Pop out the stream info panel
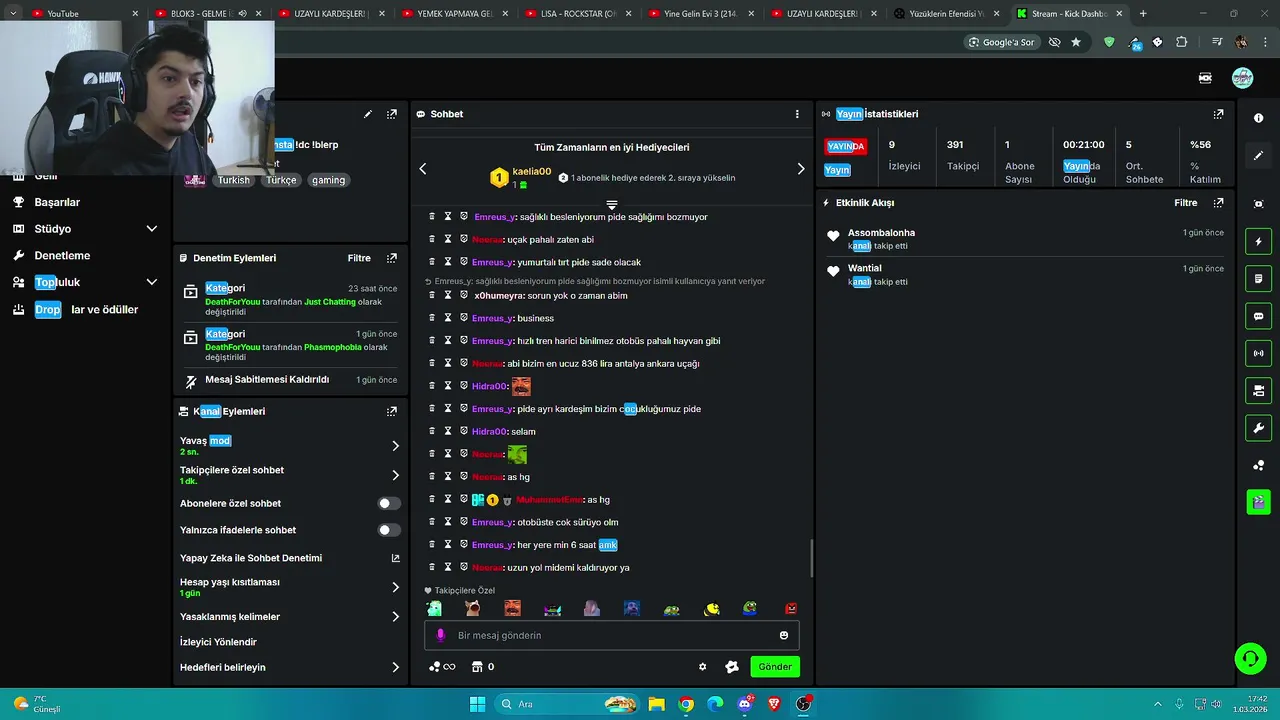 coord(392,114)
